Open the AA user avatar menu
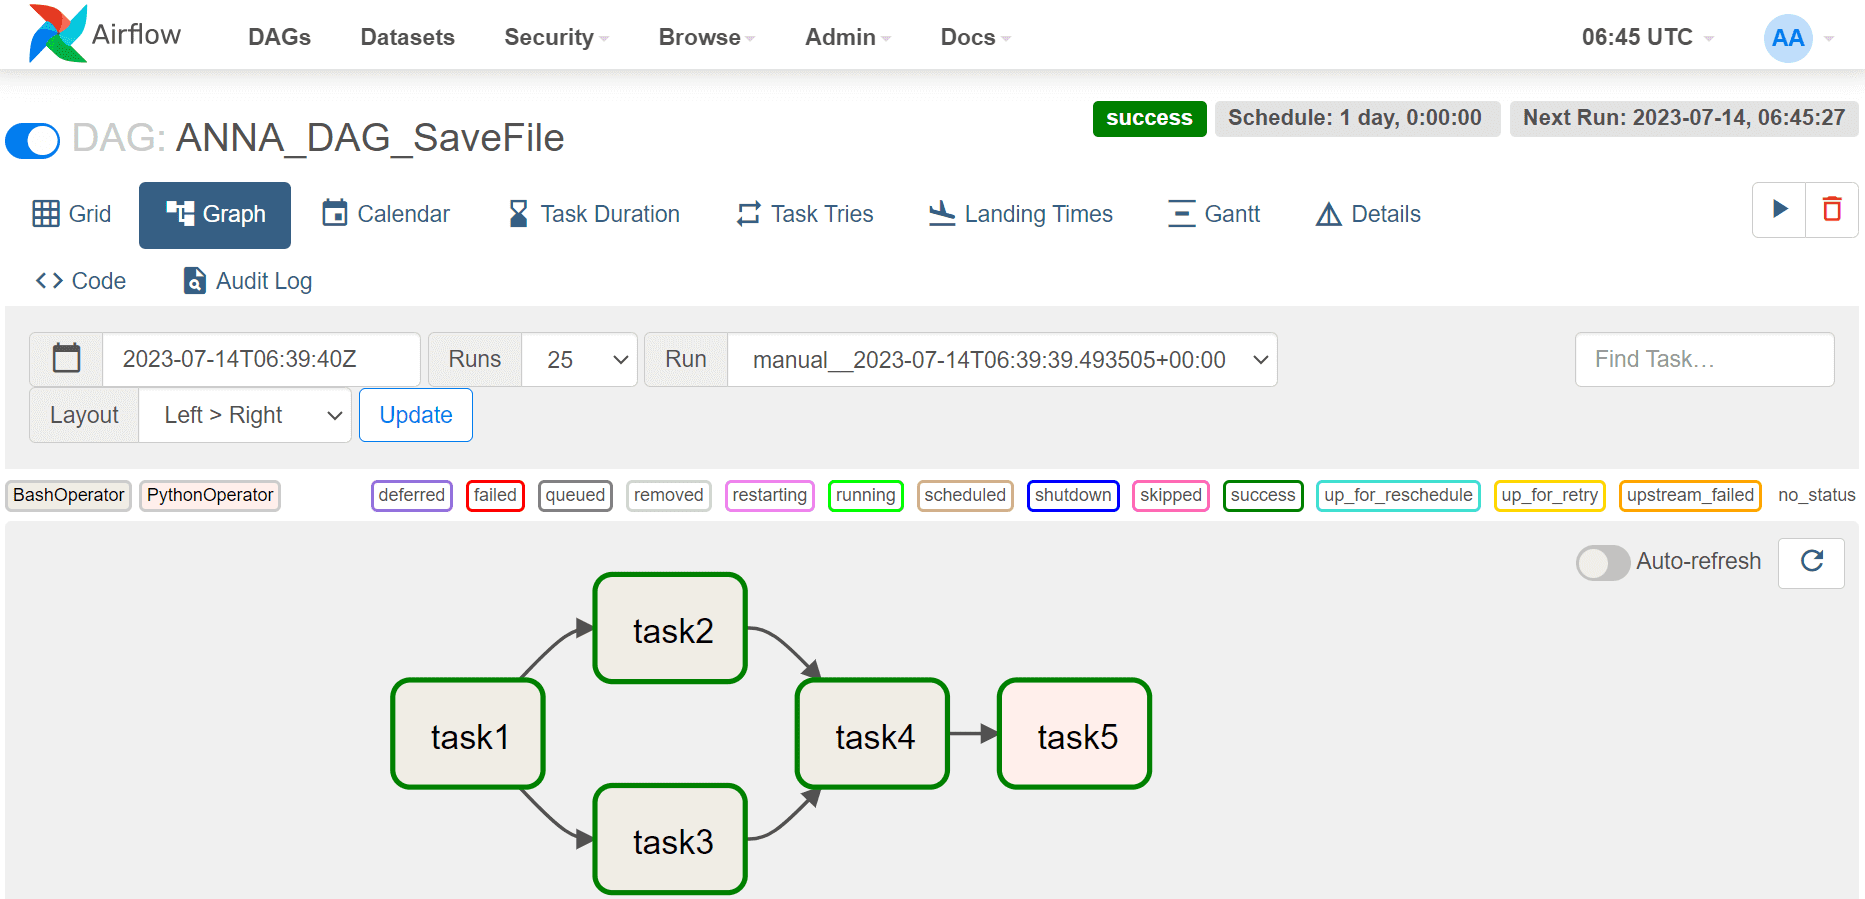The height and width of the screenshot is (899, 1865). 1788,38
